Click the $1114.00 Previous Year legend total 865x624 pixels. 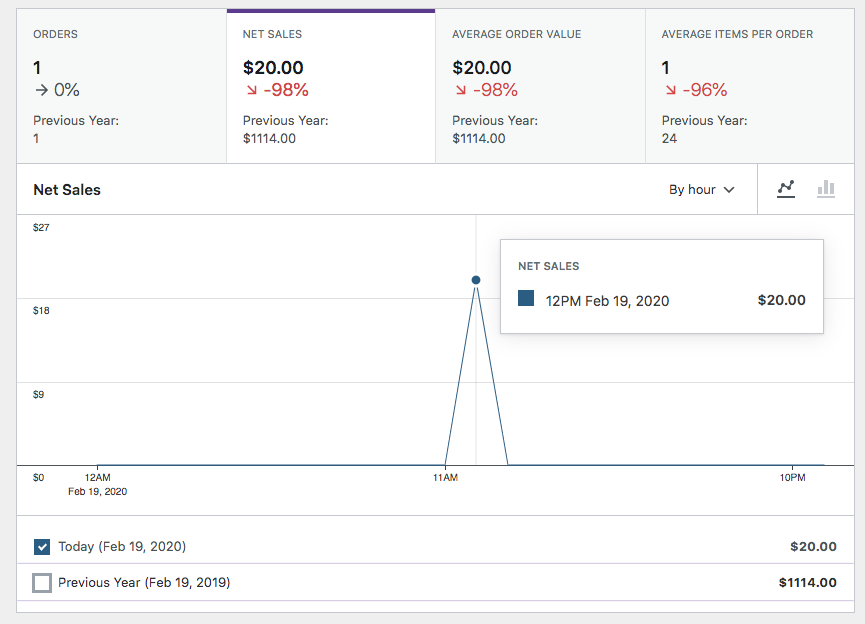coord(808,583)
